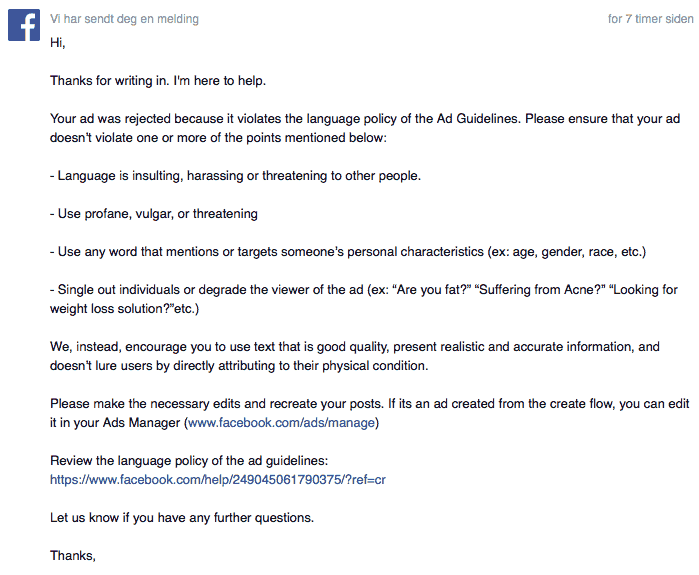Click 'Let us know if you have' sentence
The height and width of the screenshot is (575, 699).
pos(181,517)
